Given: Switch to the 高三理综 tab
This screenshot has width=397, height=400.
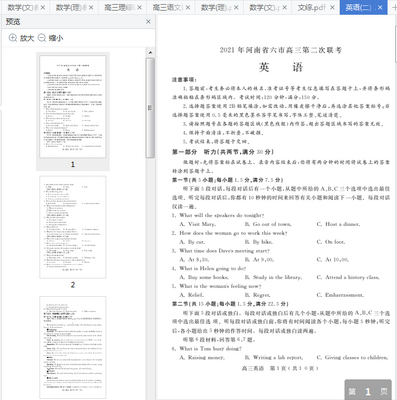Looking at the screenshot, I should pos(120,7).
